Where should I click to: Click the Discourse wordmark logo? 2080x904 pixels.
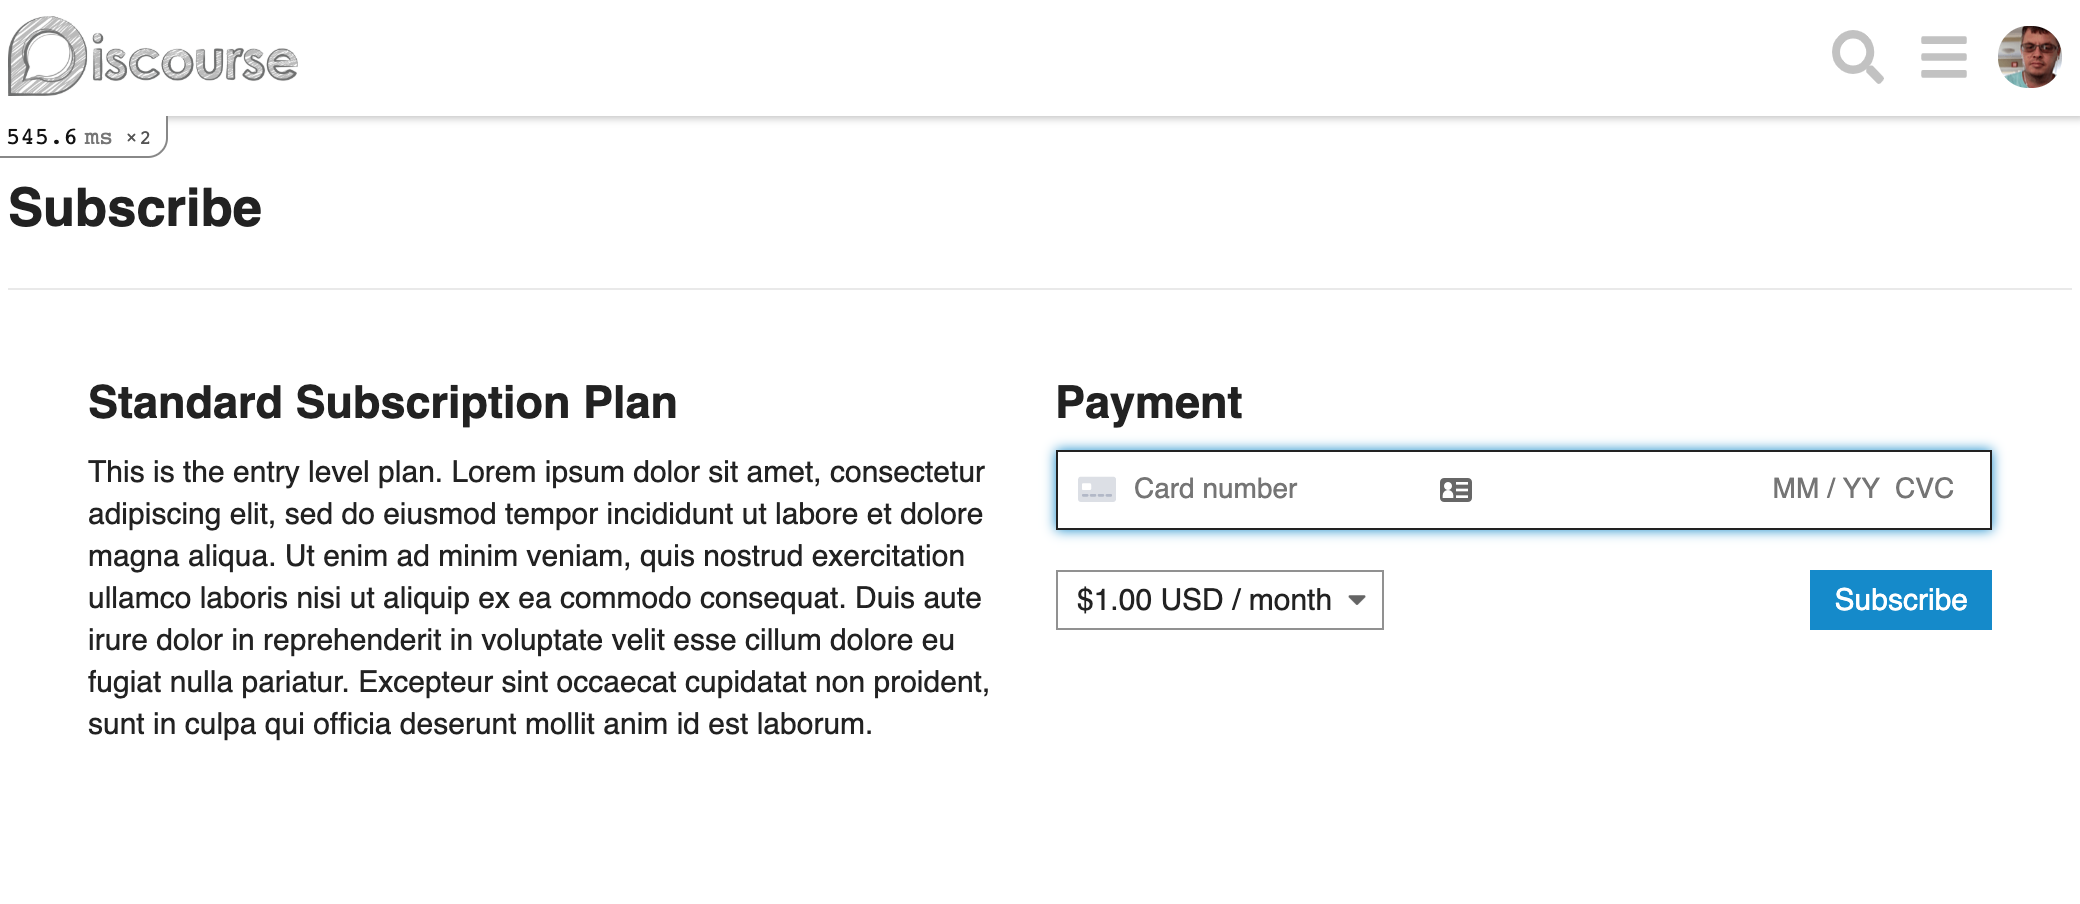194,60
